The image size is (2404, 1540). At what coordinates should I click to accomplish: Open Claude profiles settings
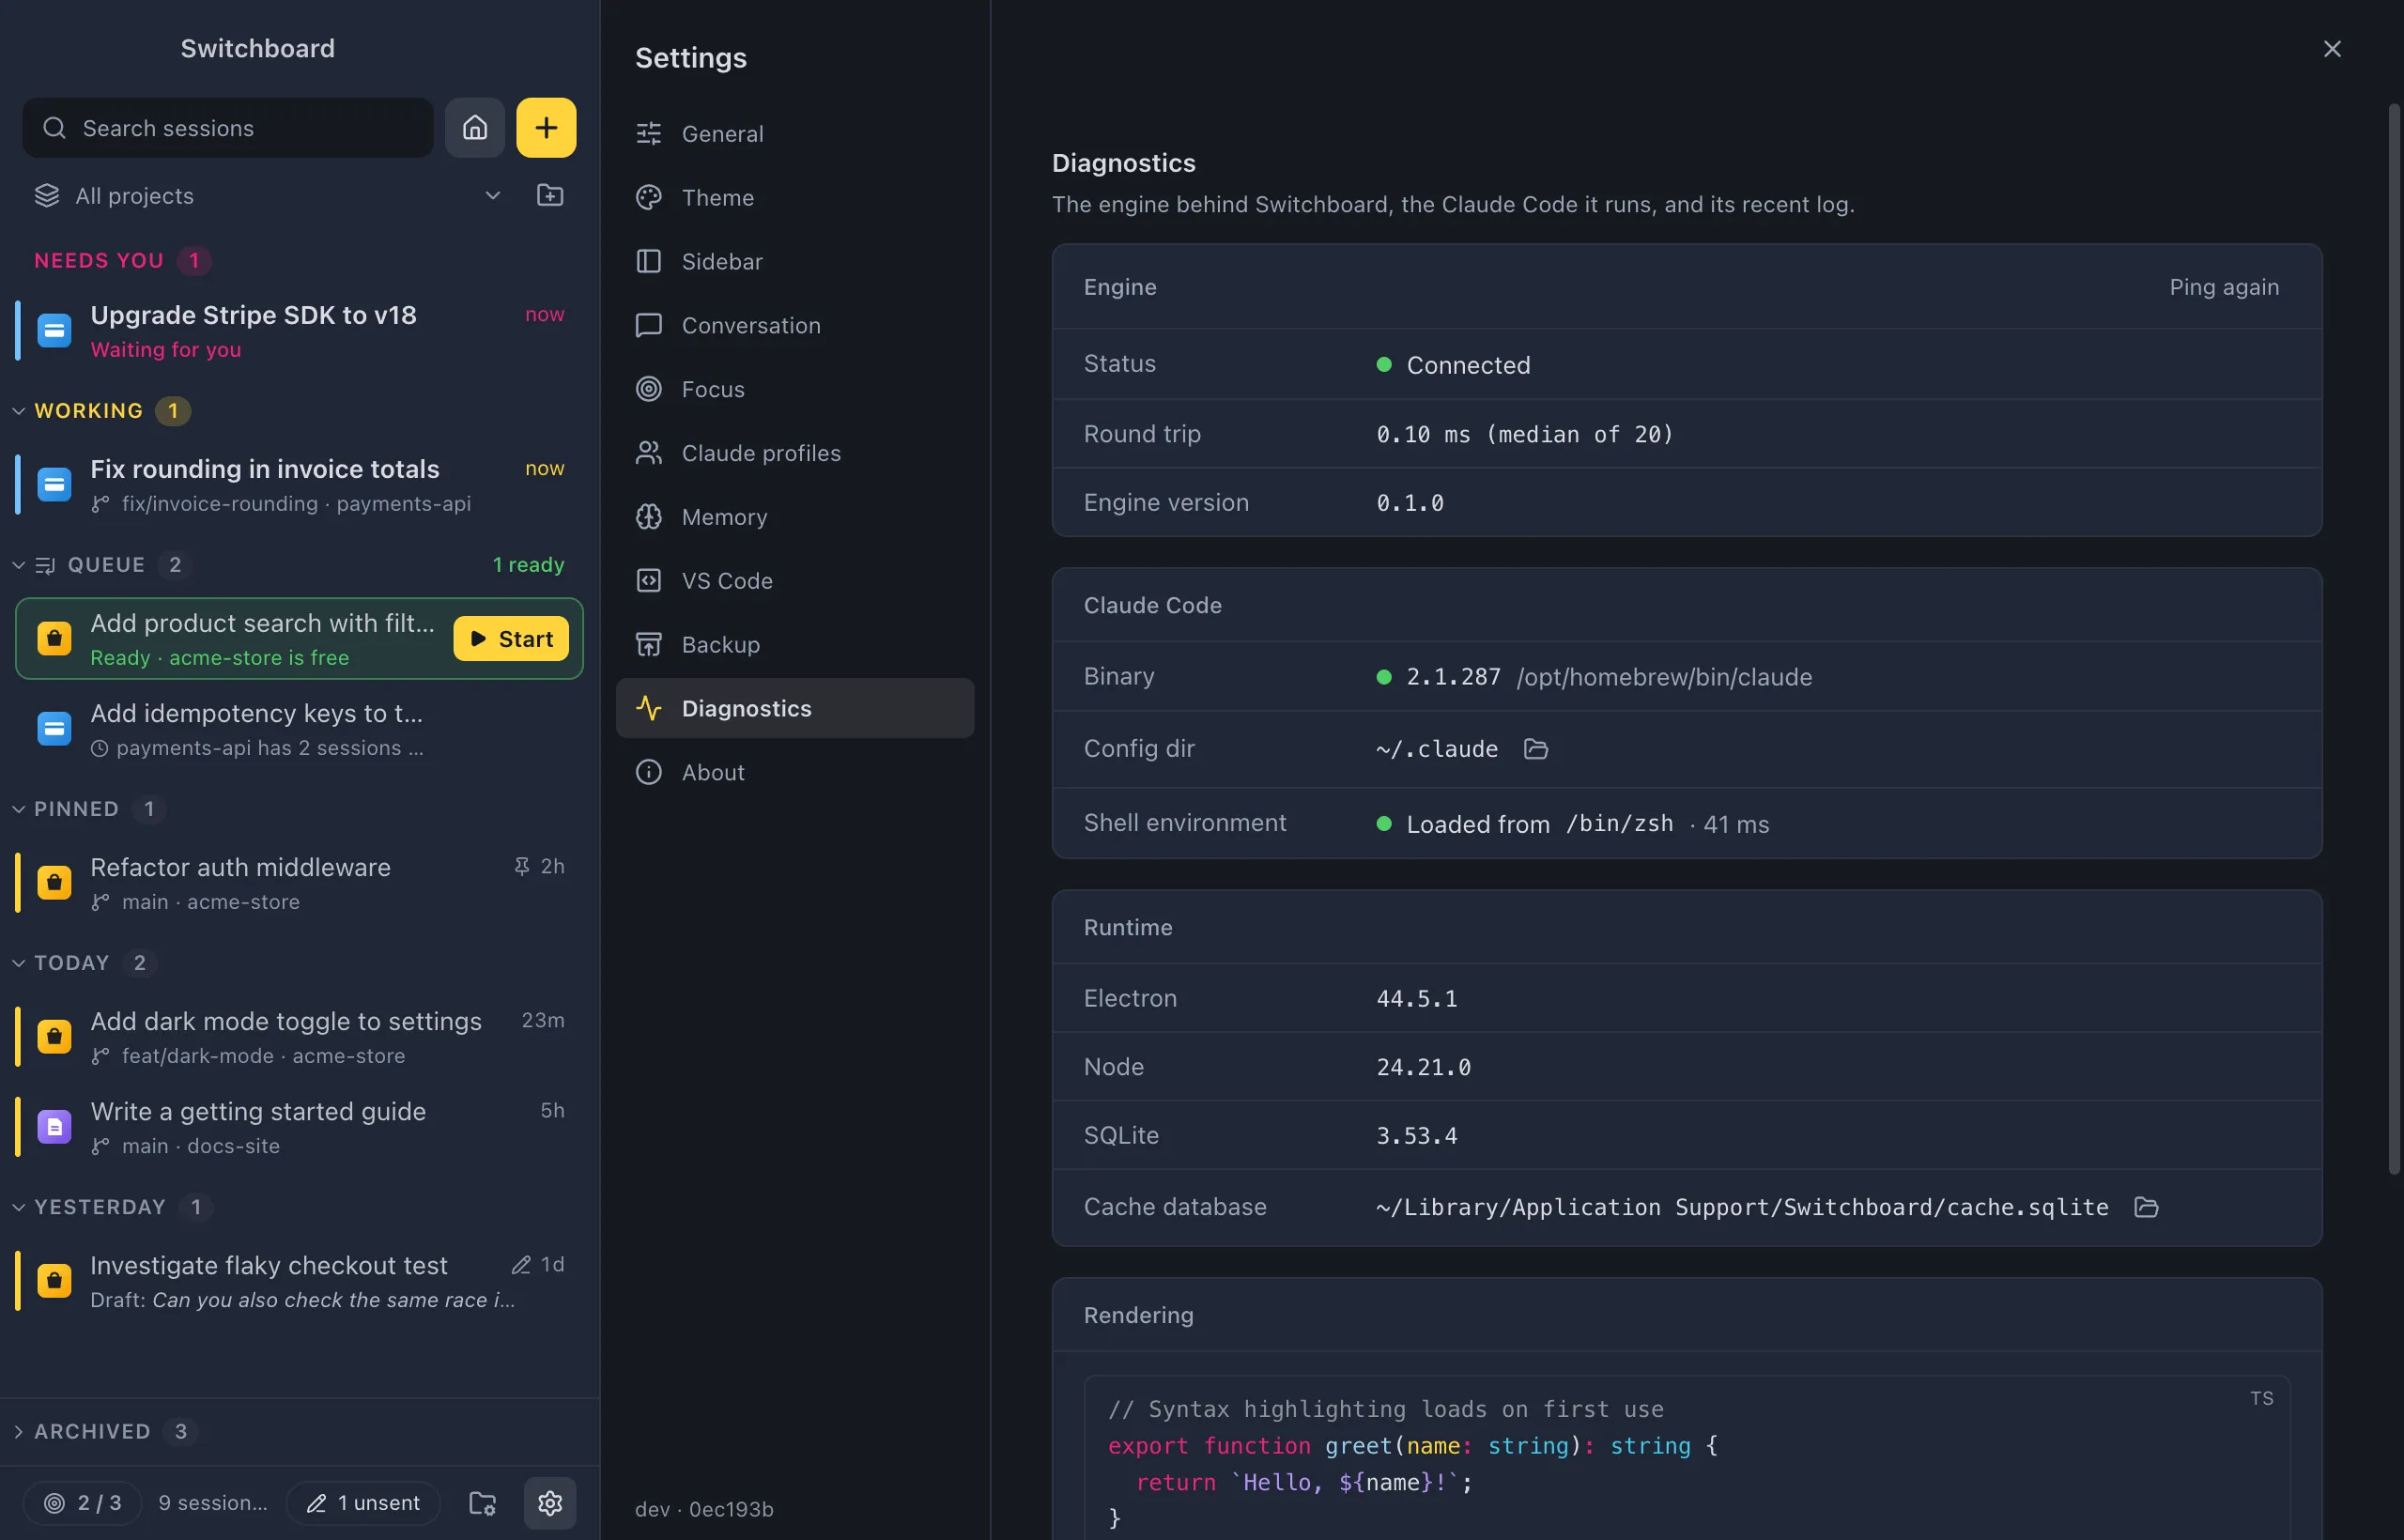[x=795, y=453]
